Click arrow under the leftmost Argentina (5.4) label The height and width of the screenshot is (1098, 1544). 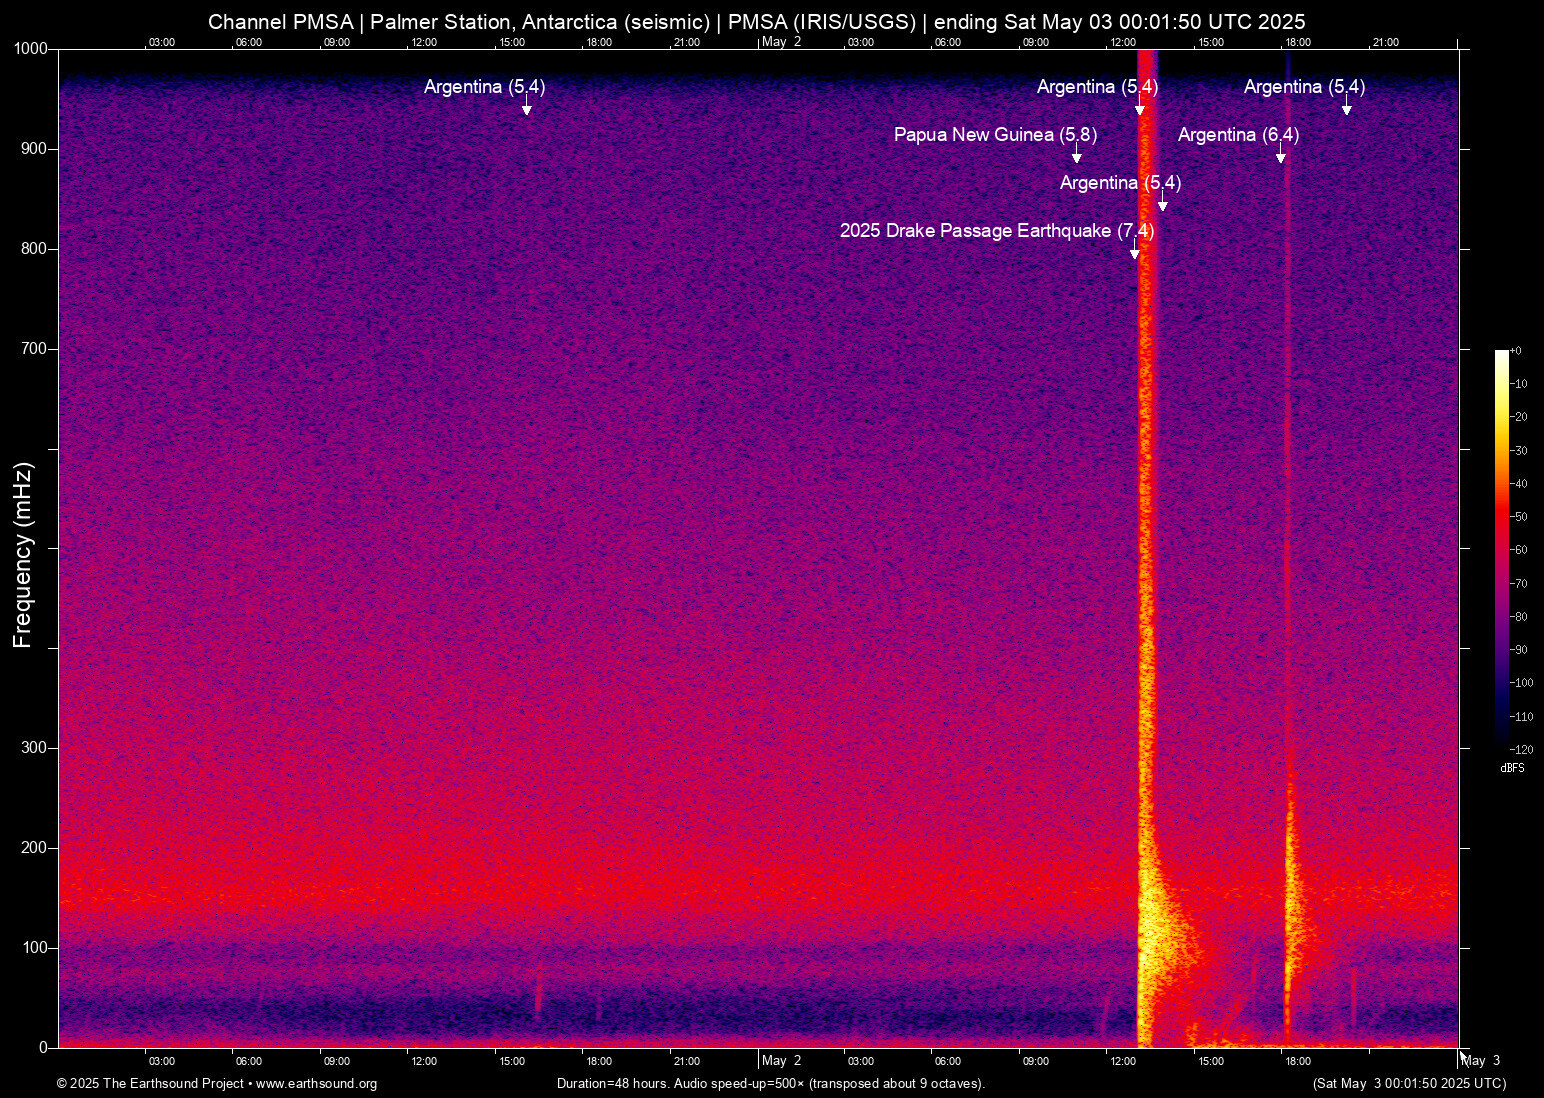[526, 107]
